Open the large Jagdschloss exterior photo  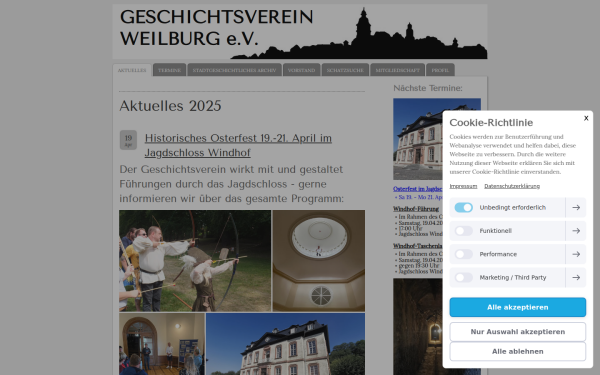point(285,344)
